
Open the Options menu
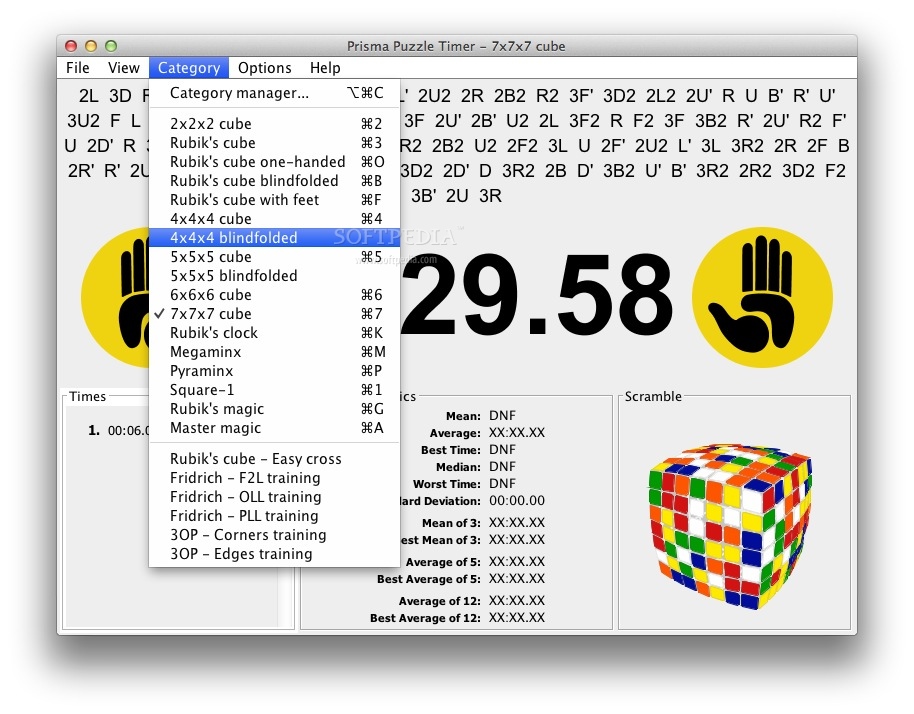coord(264,67)
